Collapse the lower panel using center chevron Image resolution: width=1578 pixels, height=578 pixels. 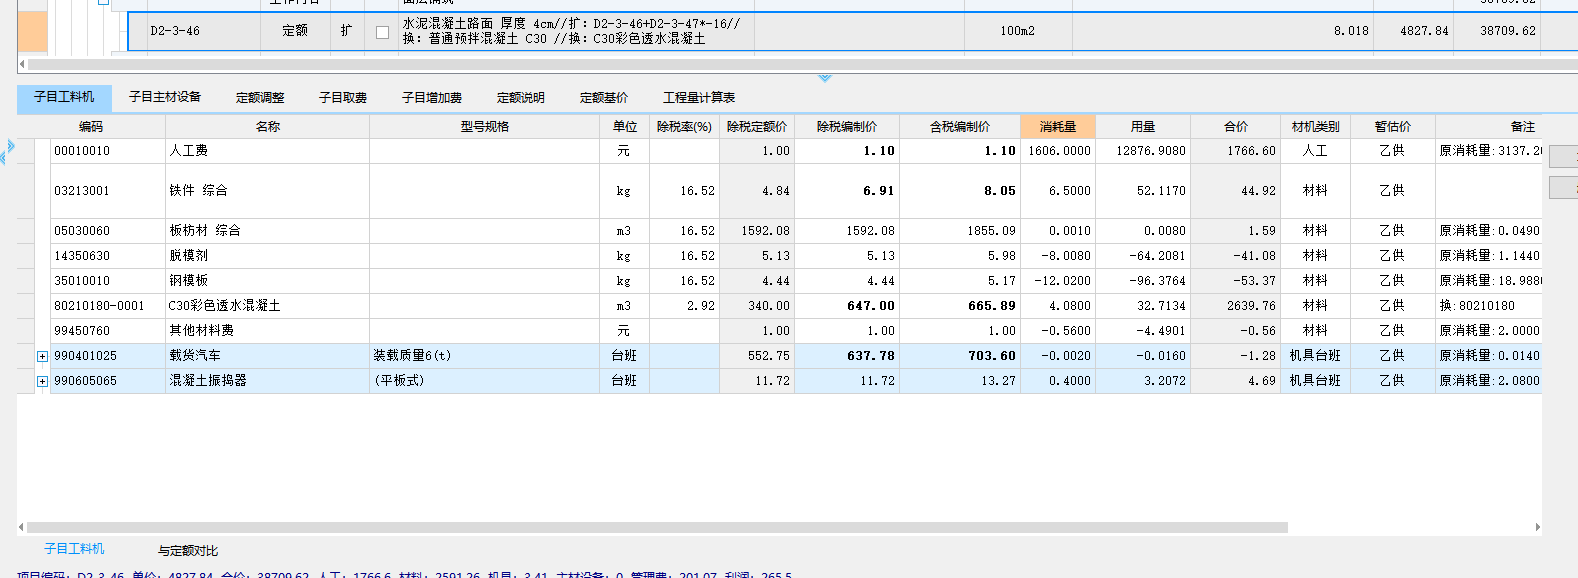tap(824, 78)
